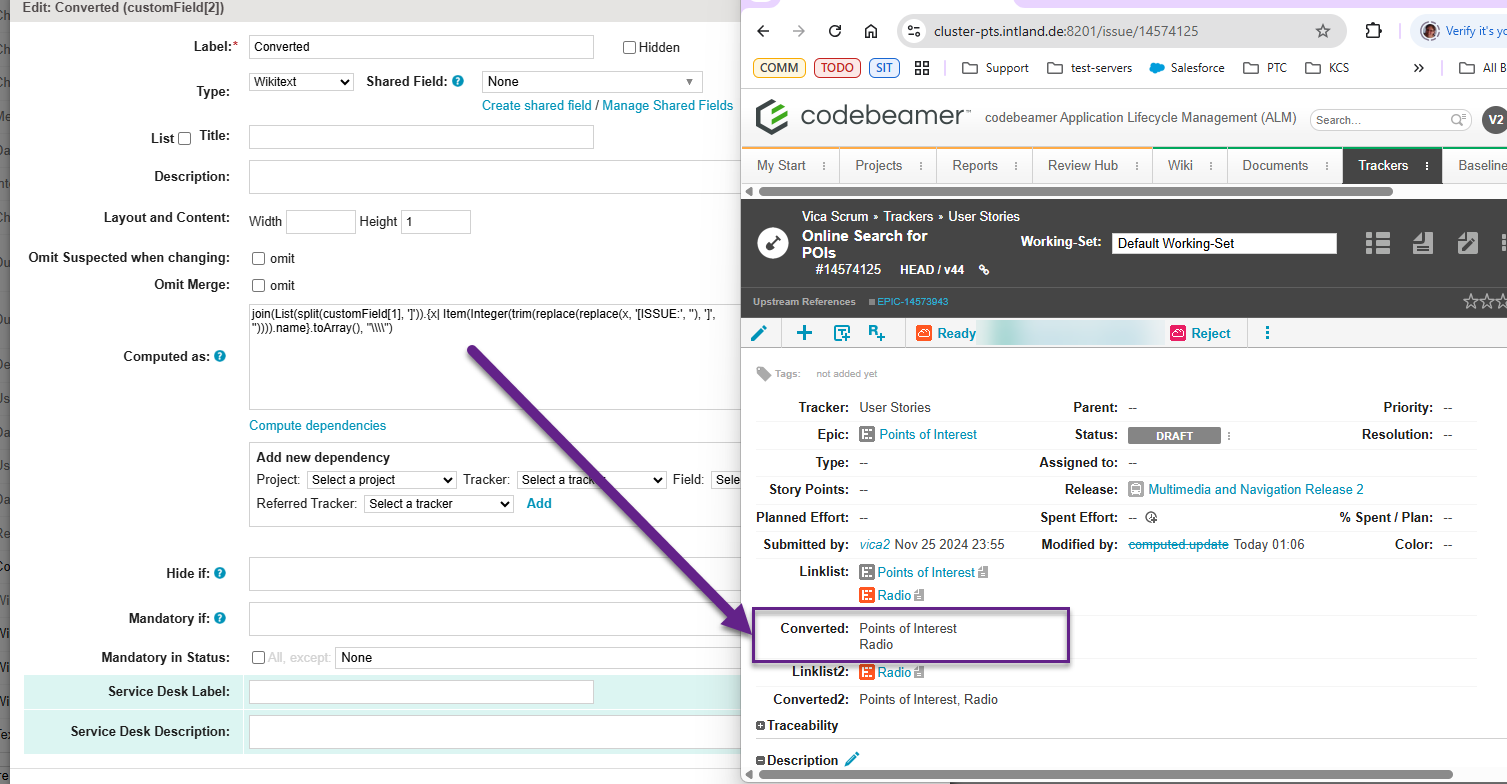Switch to the Wiki tab

pyautogui.click(x=1179, y=165)
